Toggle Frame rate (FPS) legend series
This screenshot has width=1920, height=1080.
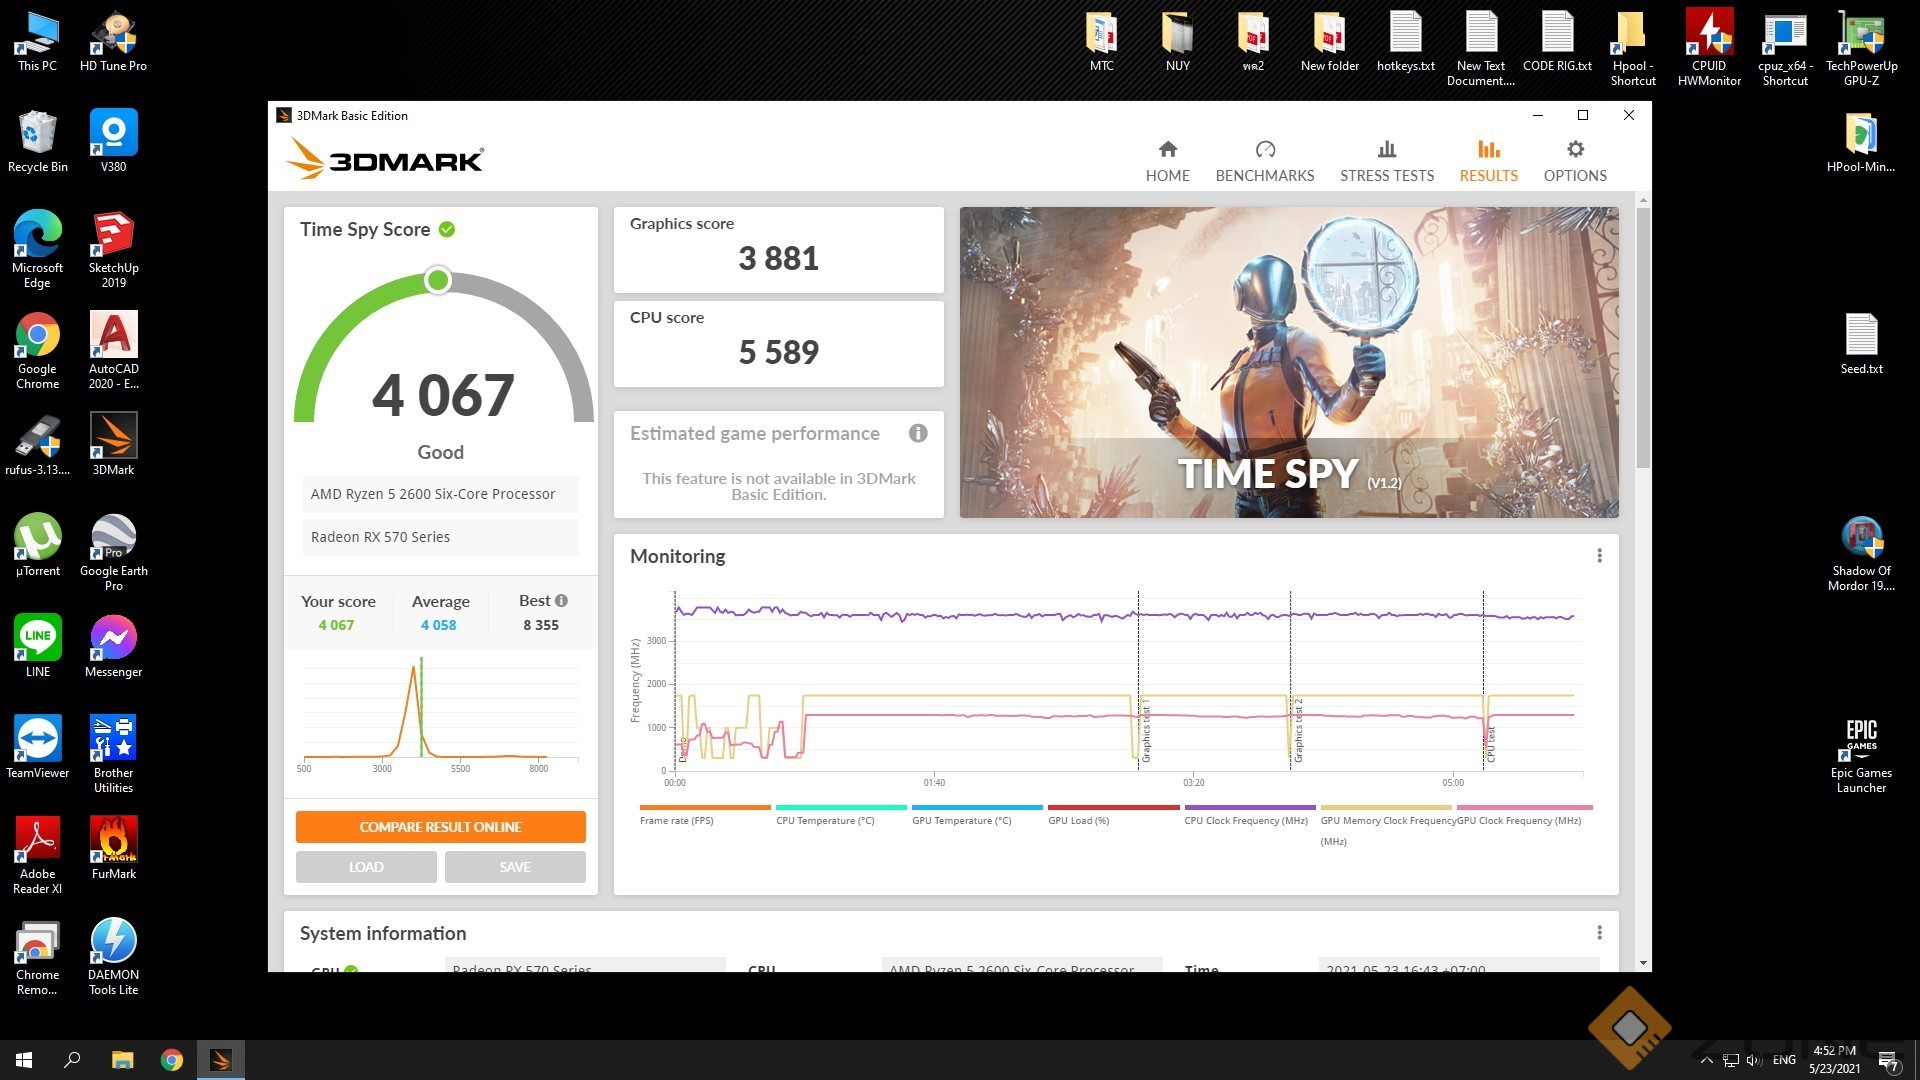(x=677, y=820)
